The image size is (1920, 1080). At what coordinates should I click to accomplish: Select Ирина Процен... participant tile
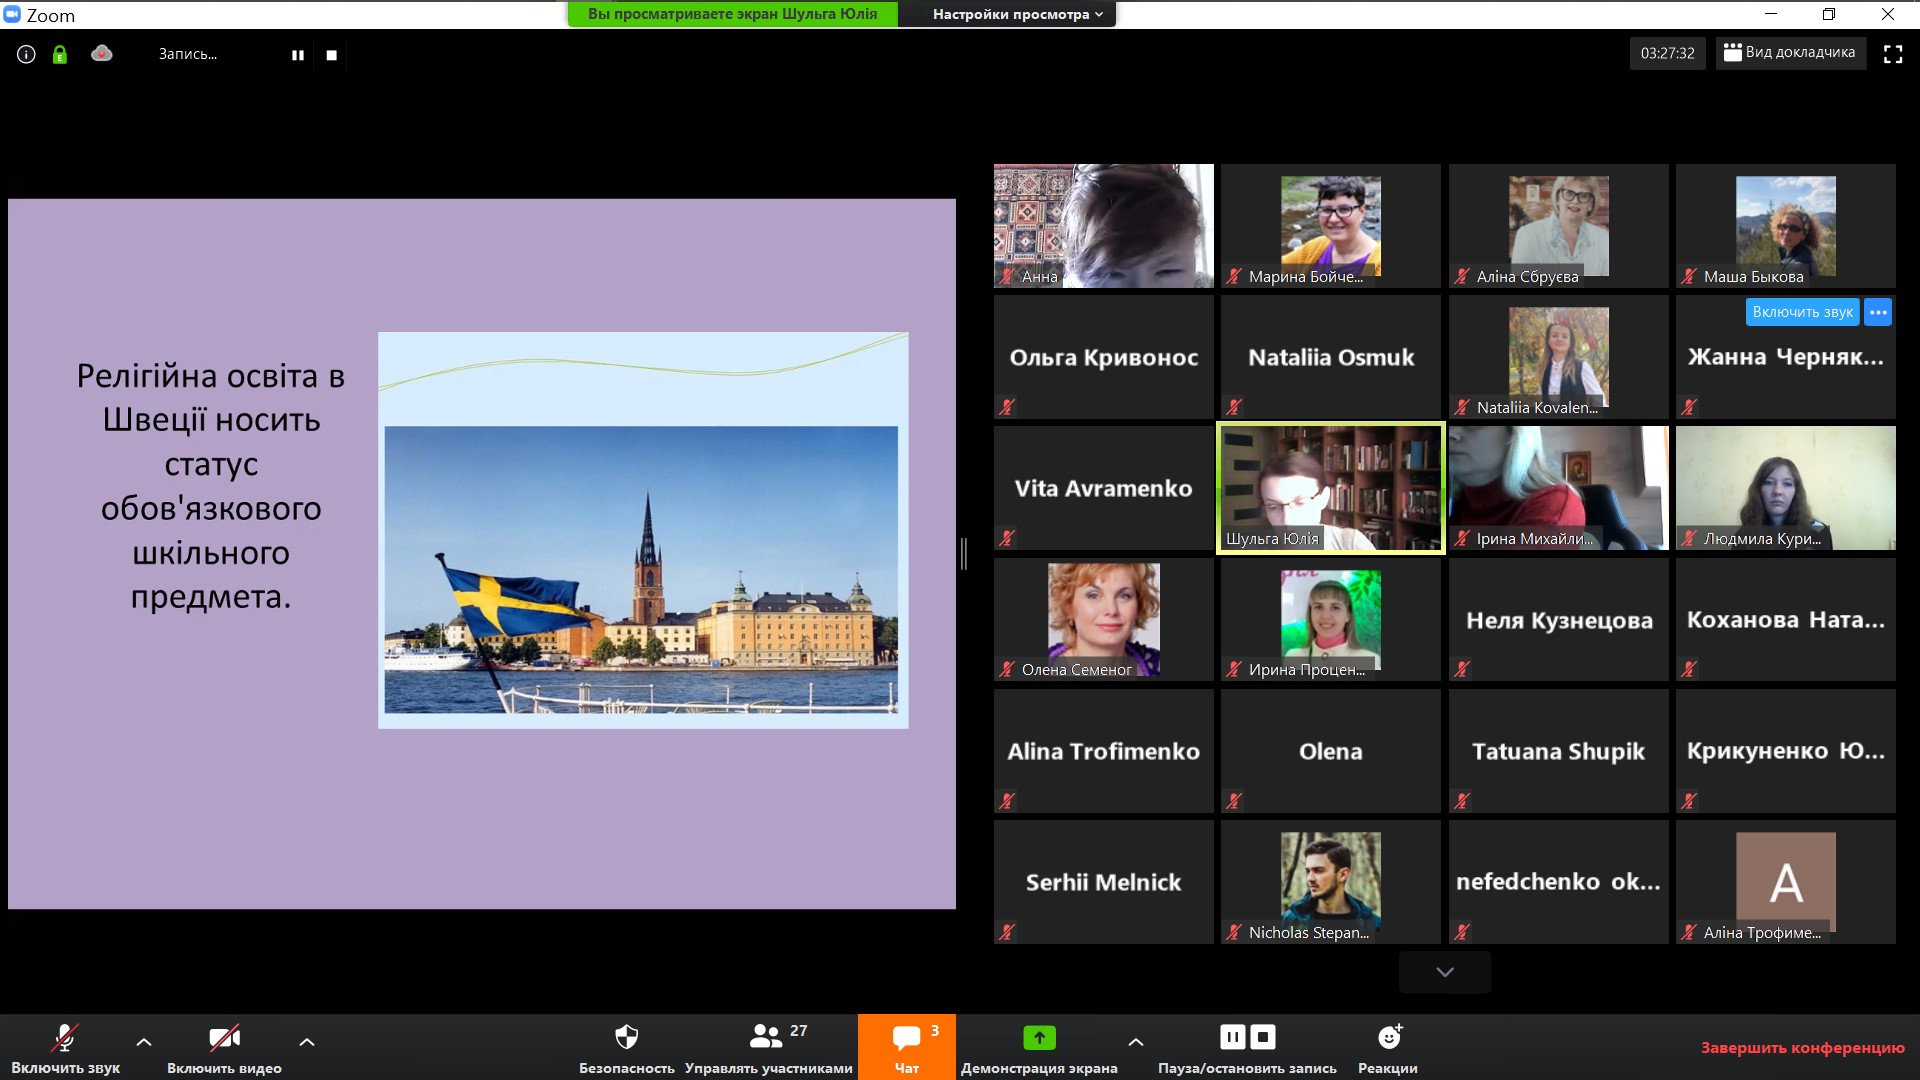(1331, 619)
